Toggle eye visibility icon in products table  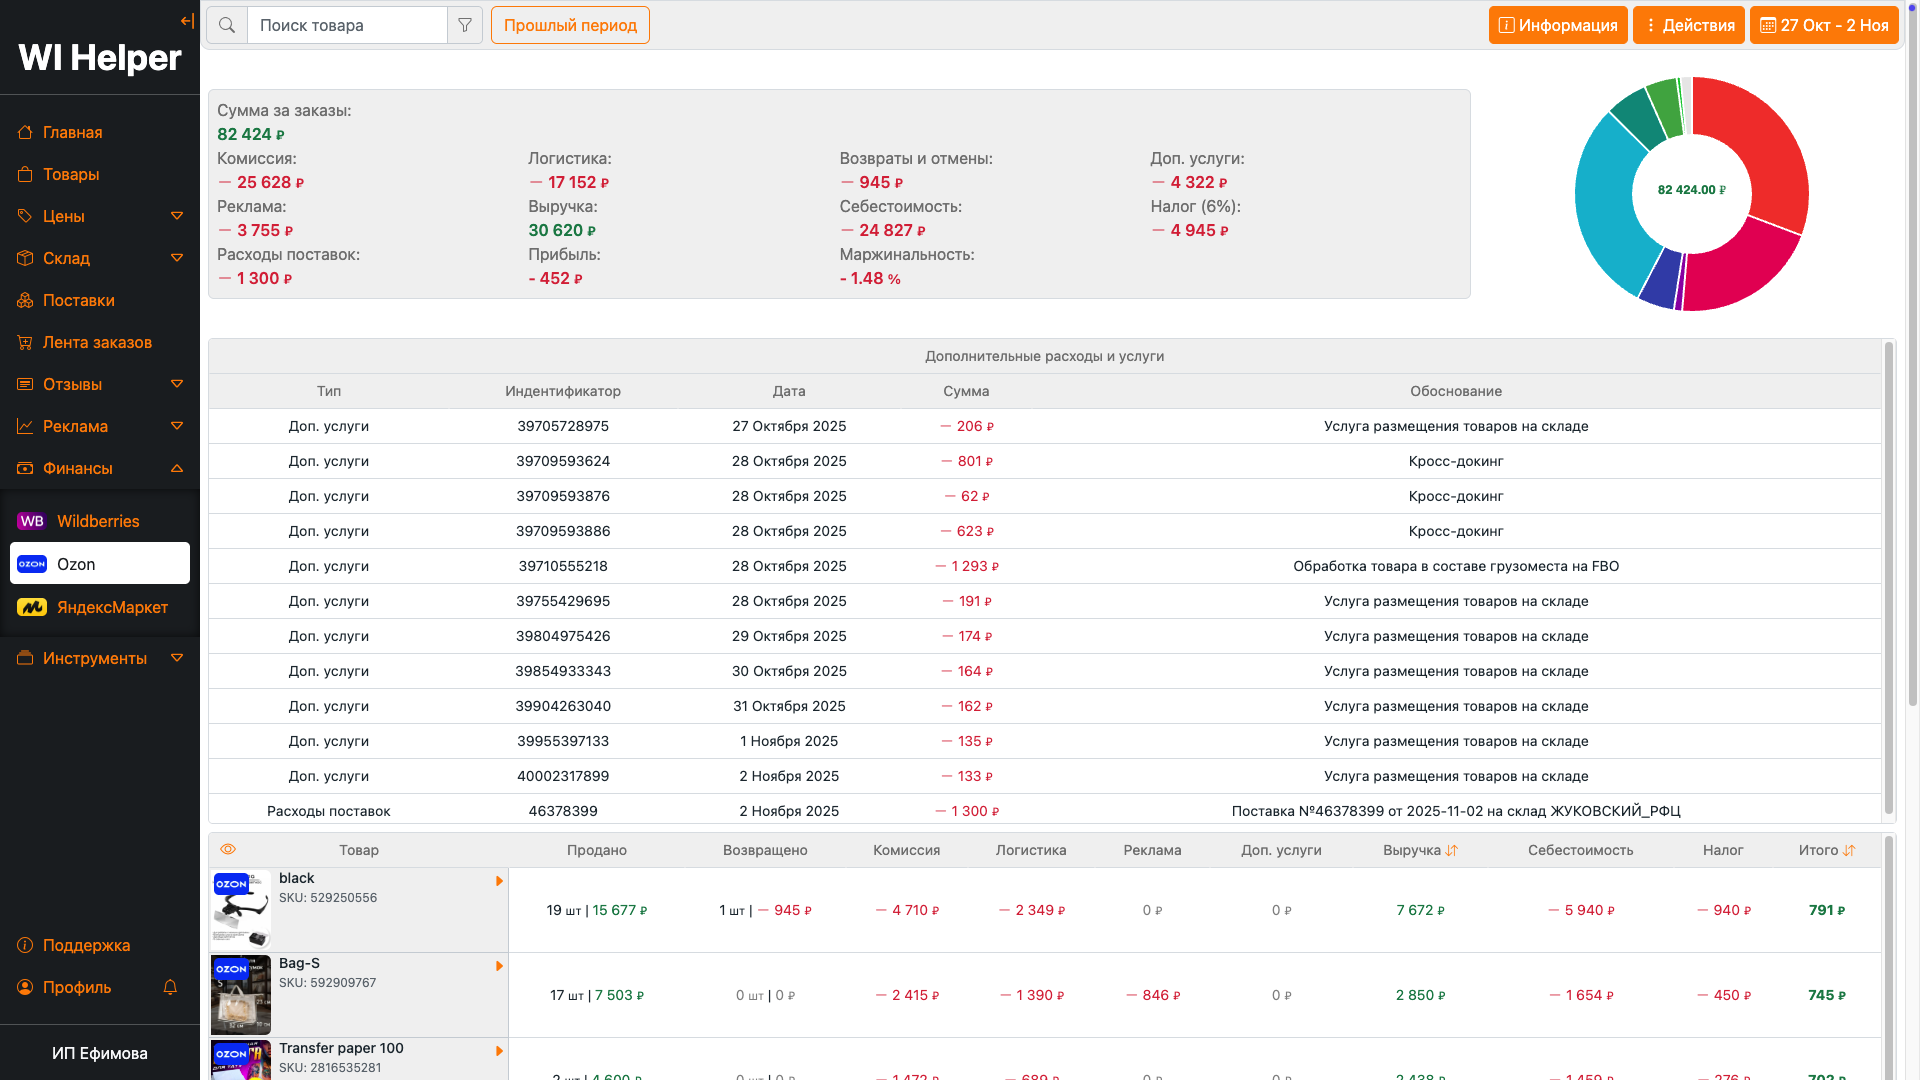coord(228,849)
